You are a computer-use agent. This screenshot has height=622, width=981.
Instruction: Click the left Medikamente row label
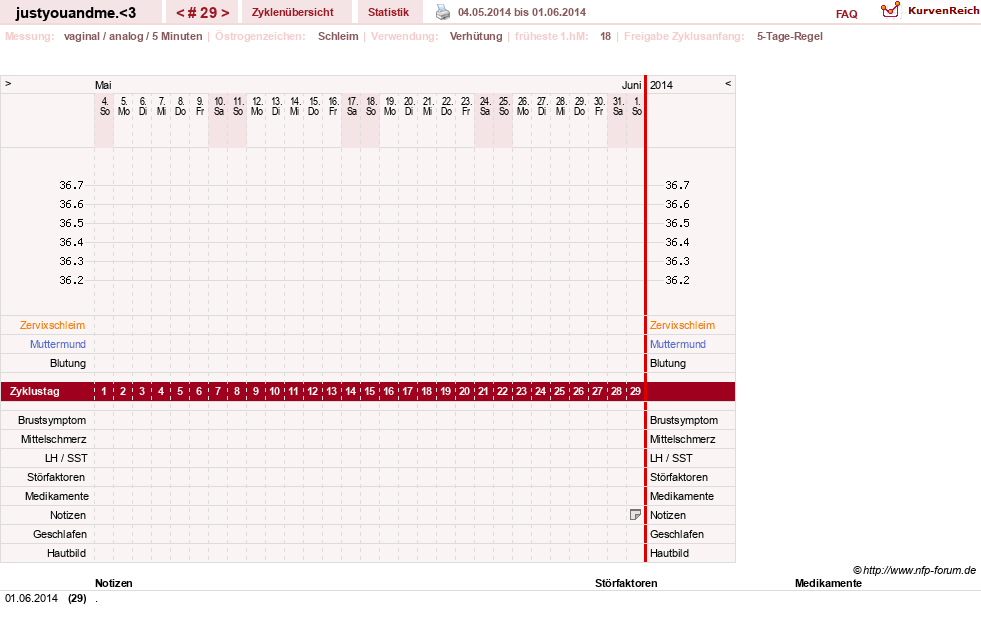[56, 496]
